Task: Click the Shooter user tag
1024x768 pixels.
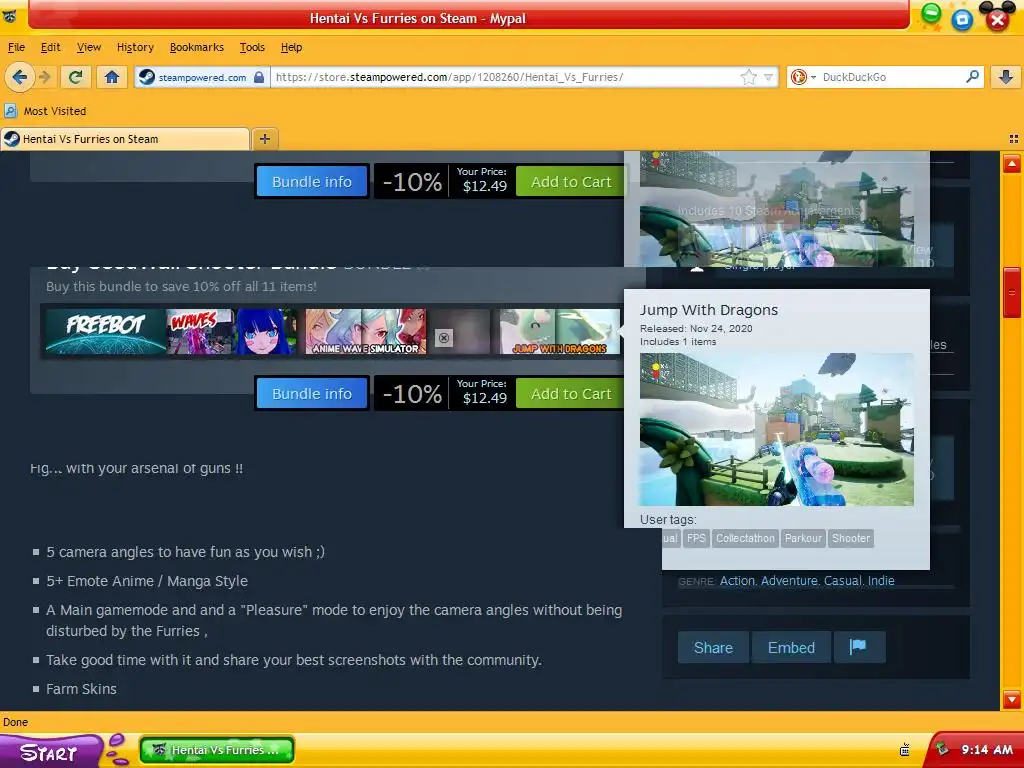Action: [x=851, y=538]
